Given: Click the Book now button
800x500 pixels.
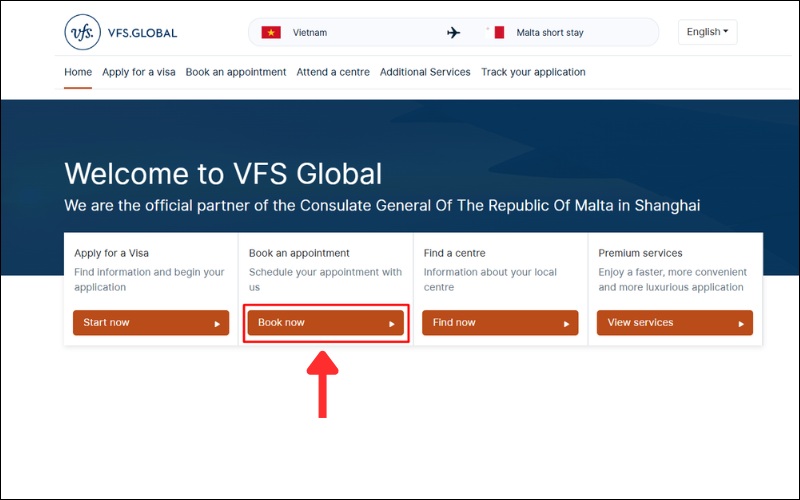Looking at the screenshot, I should 326,322.
